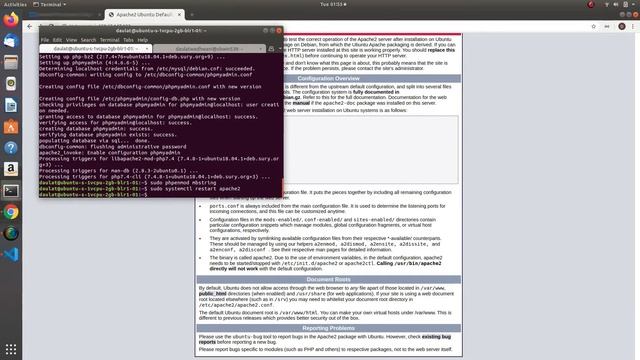Click the 'sudo phpenmod mbstring' command line

[127, 183]
